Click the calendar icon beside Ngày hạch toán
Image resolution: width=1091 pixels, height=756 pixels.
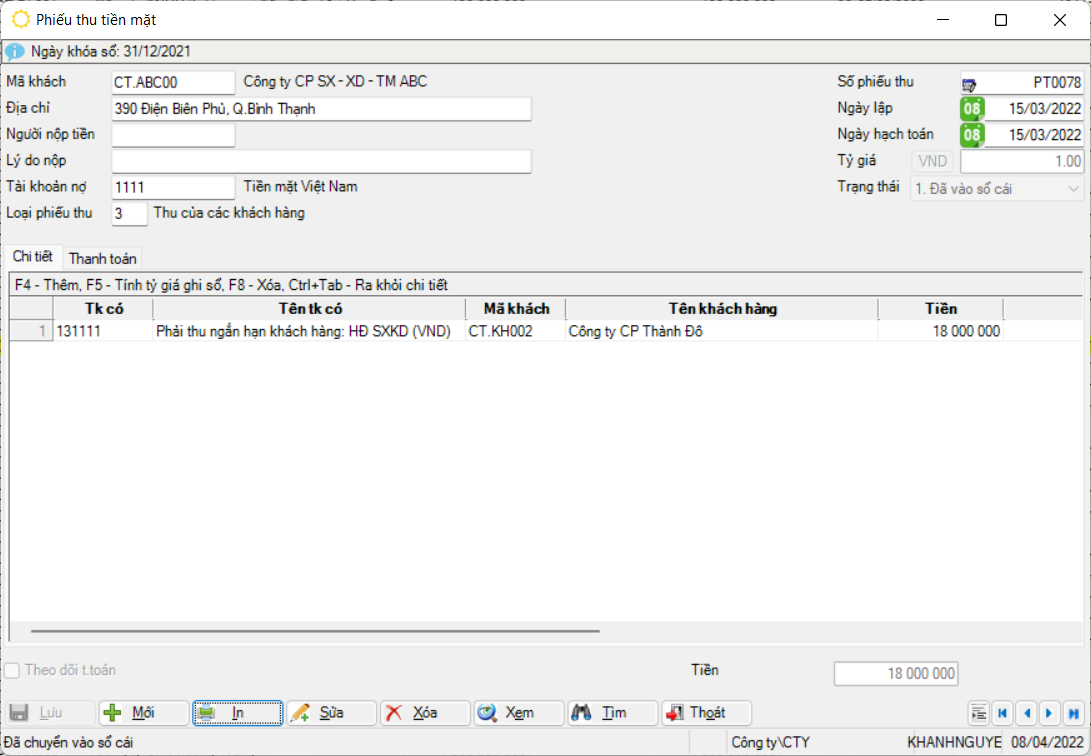tap(971, 134)
